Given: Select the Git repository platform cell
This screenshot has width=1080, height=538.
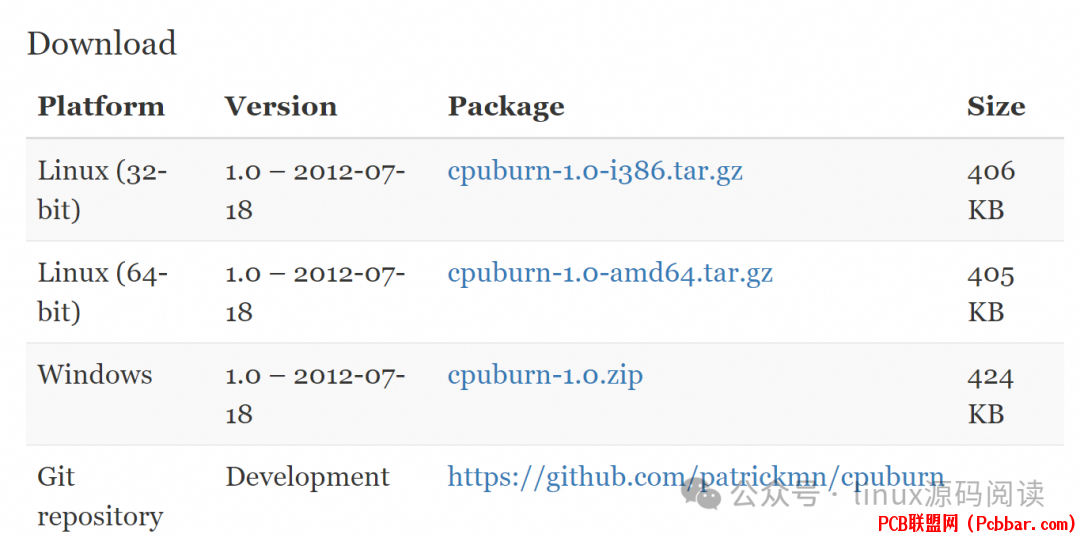Looking at the screenshot, I should click(101, 496).
